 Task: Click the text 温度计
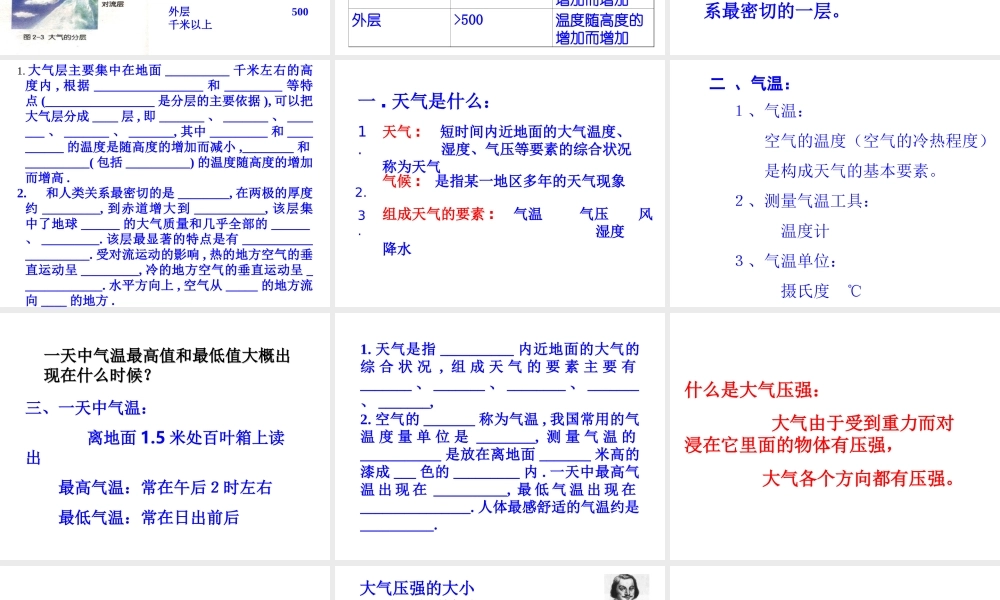click(x=804, y=231)
